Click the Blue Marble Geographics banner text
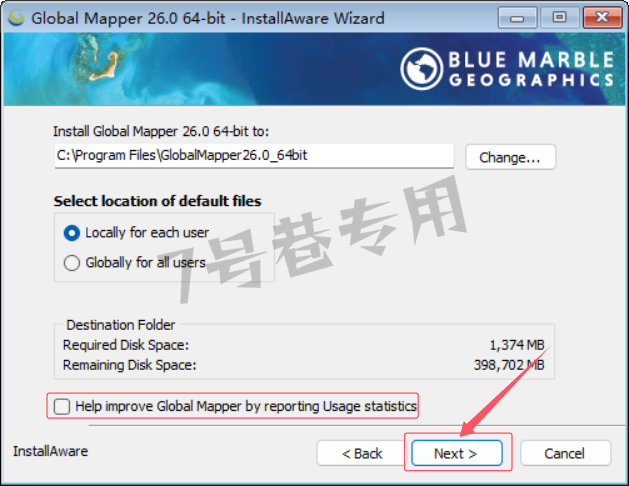Viewport: 629px width, 486px height. tap(531, 69)
